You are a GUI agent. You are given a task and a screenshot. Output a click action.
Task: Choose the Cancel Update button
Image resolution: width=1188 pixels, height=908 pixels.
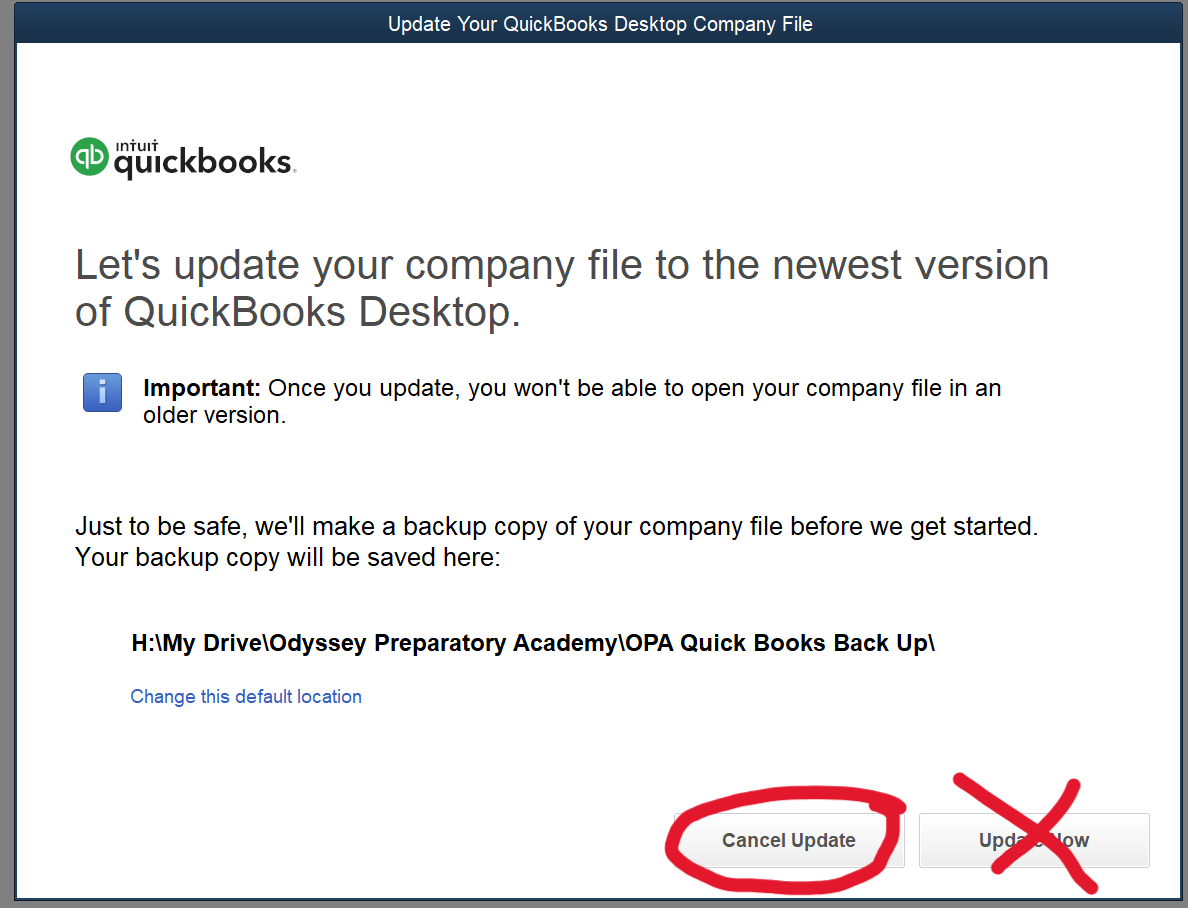coord(789,840)
